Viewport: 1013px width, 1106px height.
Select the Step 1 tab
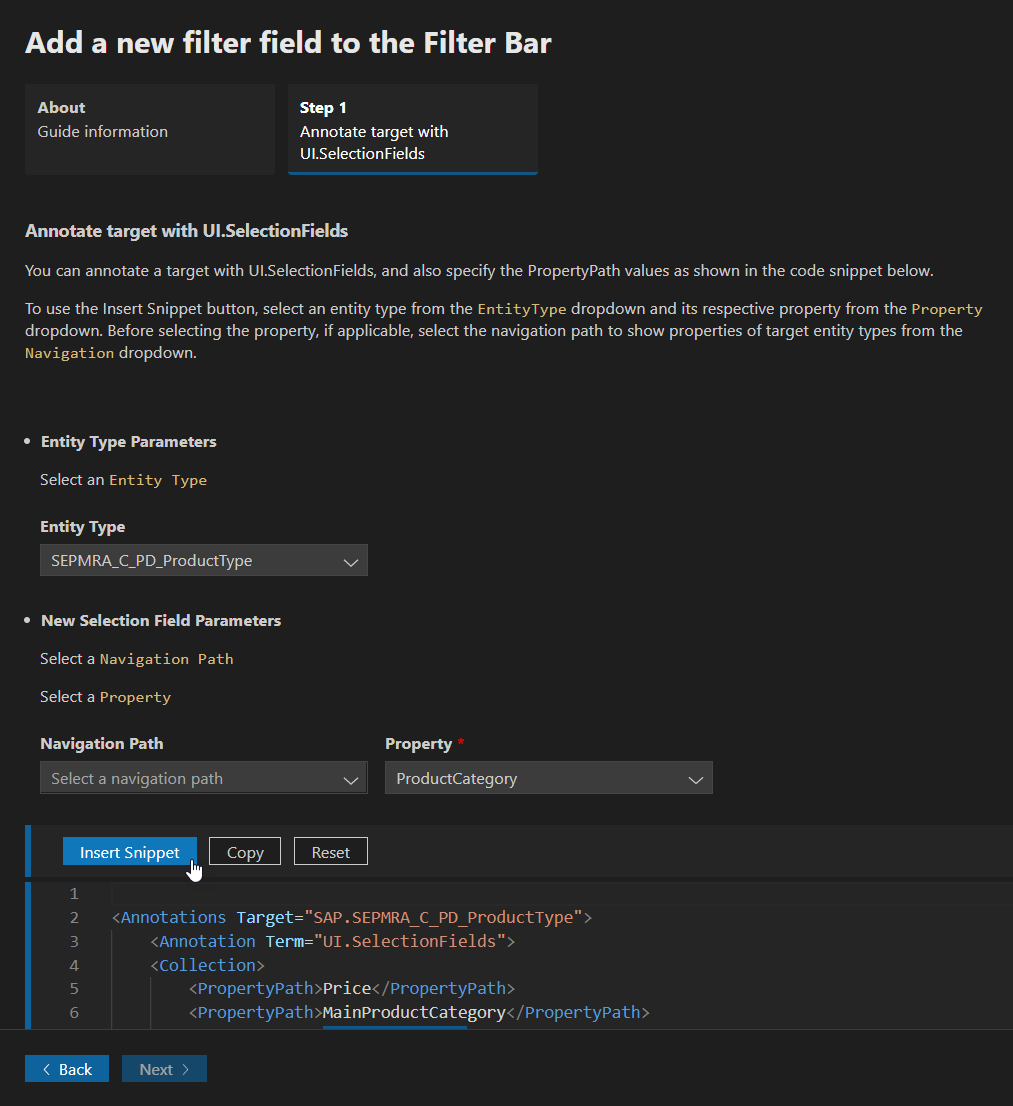coord(412,130)
